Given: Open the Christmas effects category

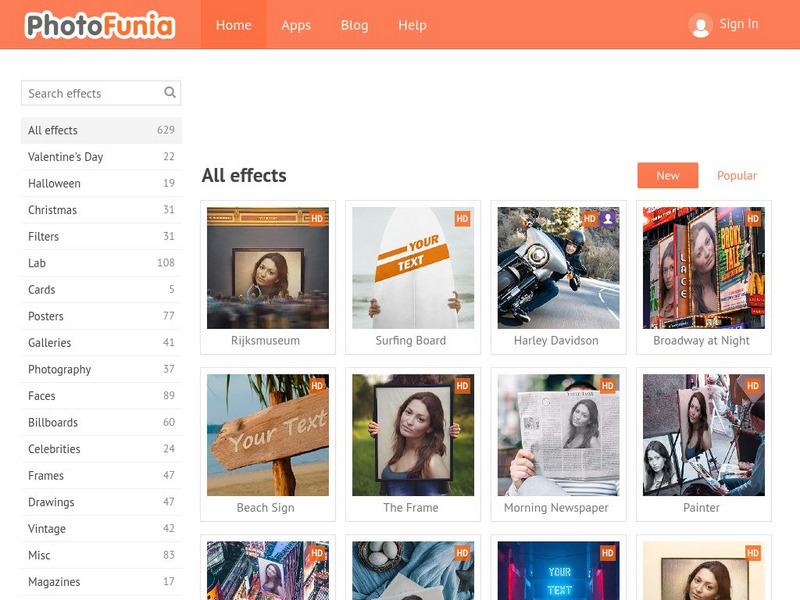Looking at the screenshot, I should (57, 209).
